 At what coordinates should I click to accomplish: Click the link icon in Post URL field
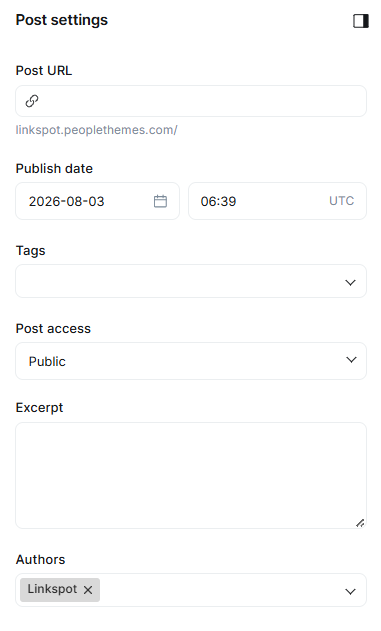32,101
